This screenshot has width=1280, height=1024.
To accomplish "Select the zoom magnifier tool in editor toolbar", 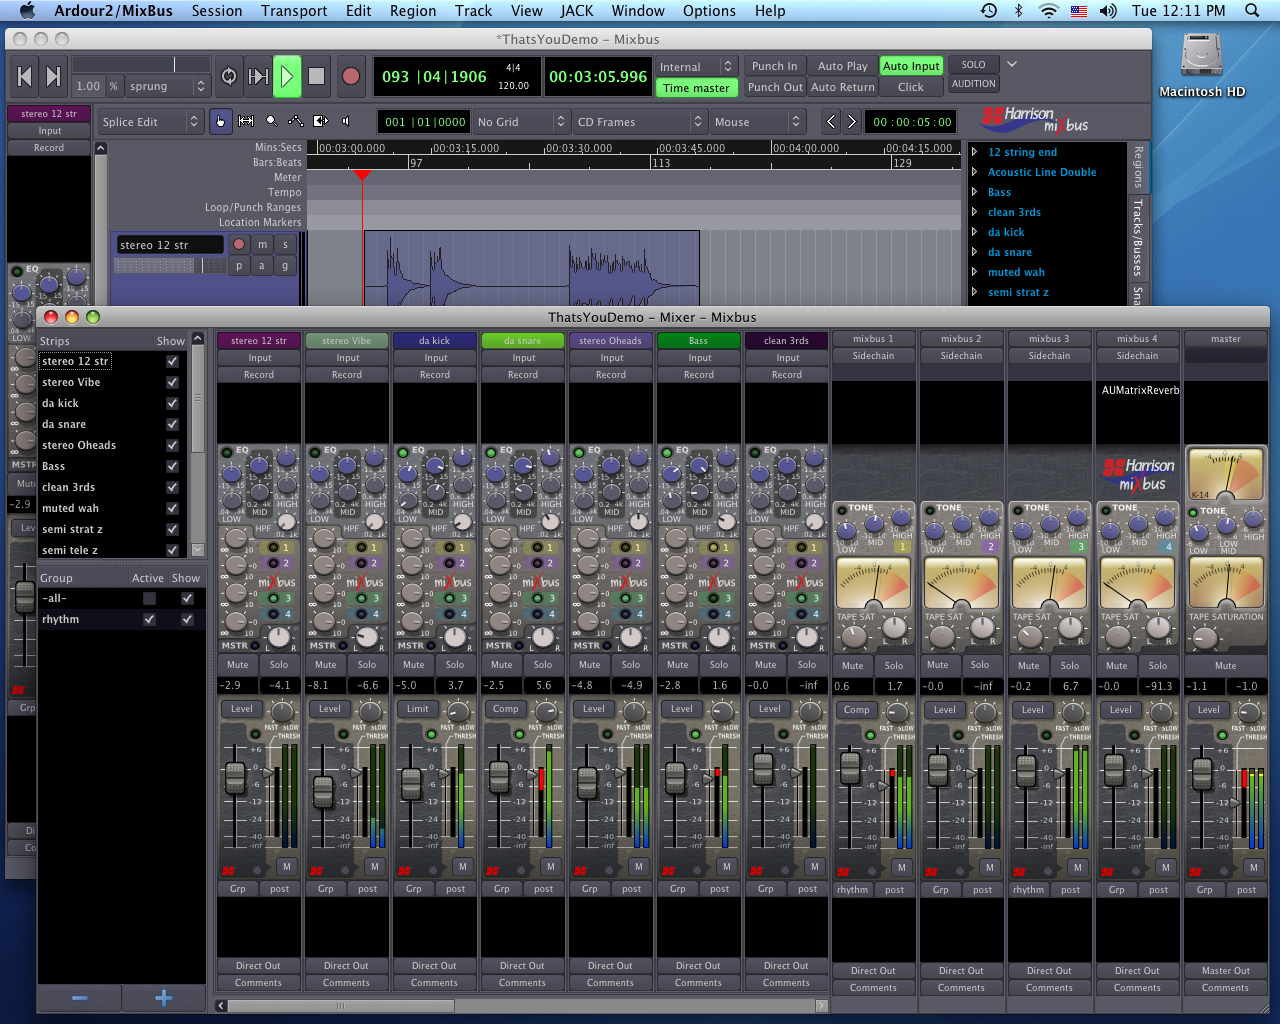I will pos(271,121).
